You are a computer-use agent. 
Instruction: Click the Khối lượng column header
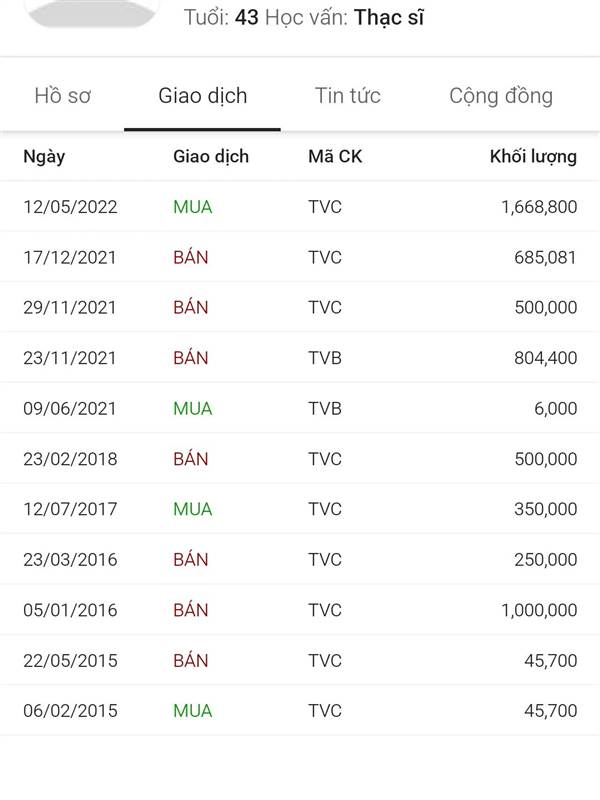tap(533, 157)
